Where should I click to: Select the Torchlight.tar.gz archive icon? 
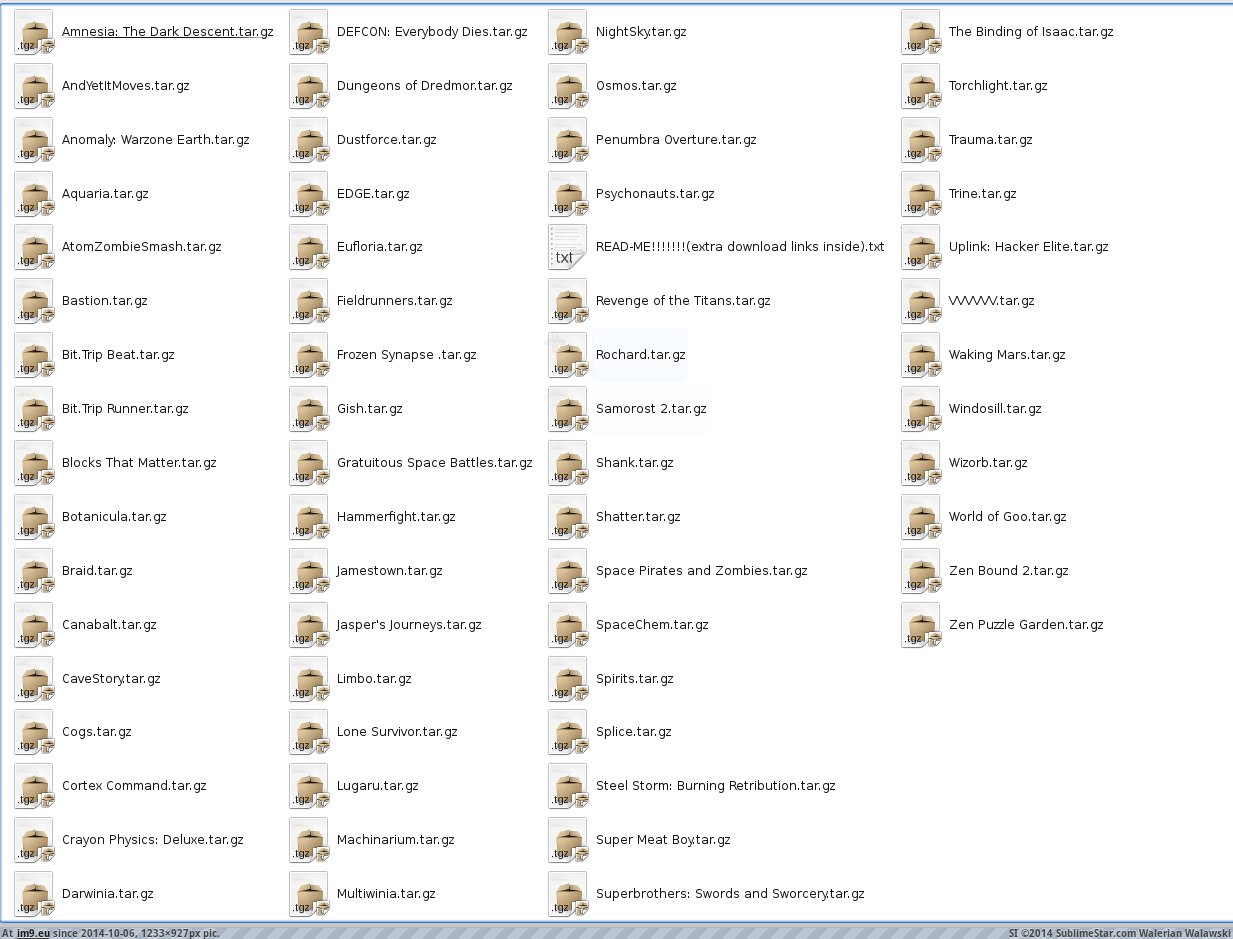tap(920, 86)
